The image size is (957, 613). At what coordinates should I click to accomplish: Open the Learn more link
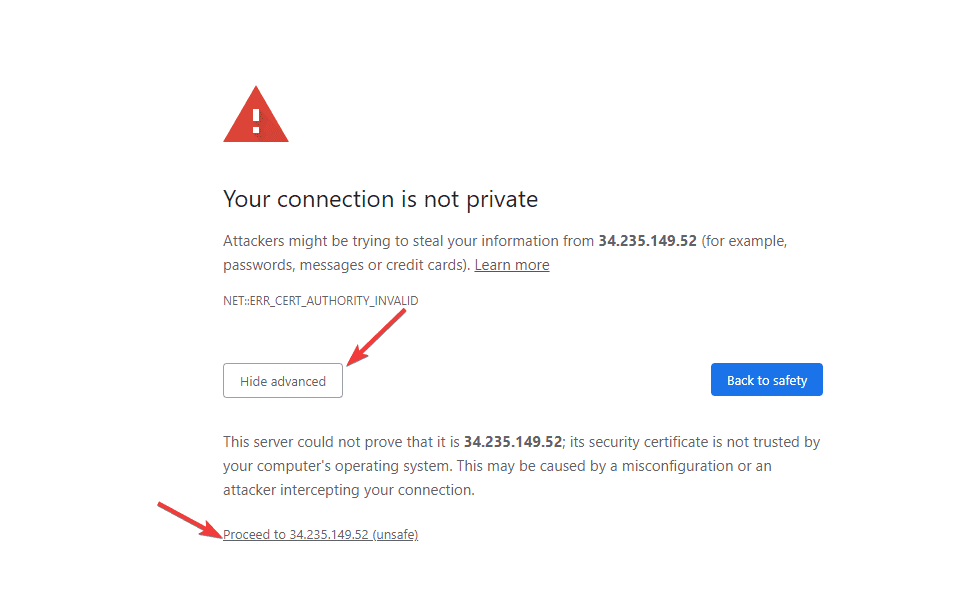pyautogui.click(x=511, y=264)
